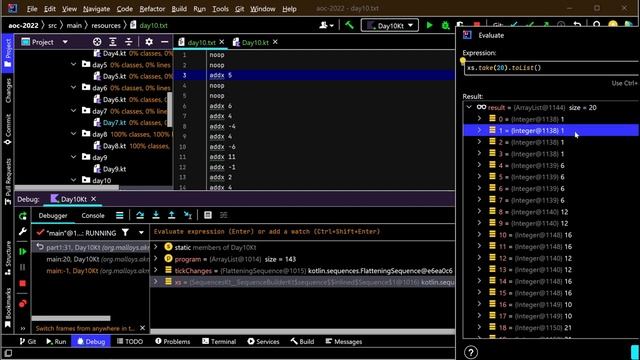Select opened file locate target icon

click(97, 42)
